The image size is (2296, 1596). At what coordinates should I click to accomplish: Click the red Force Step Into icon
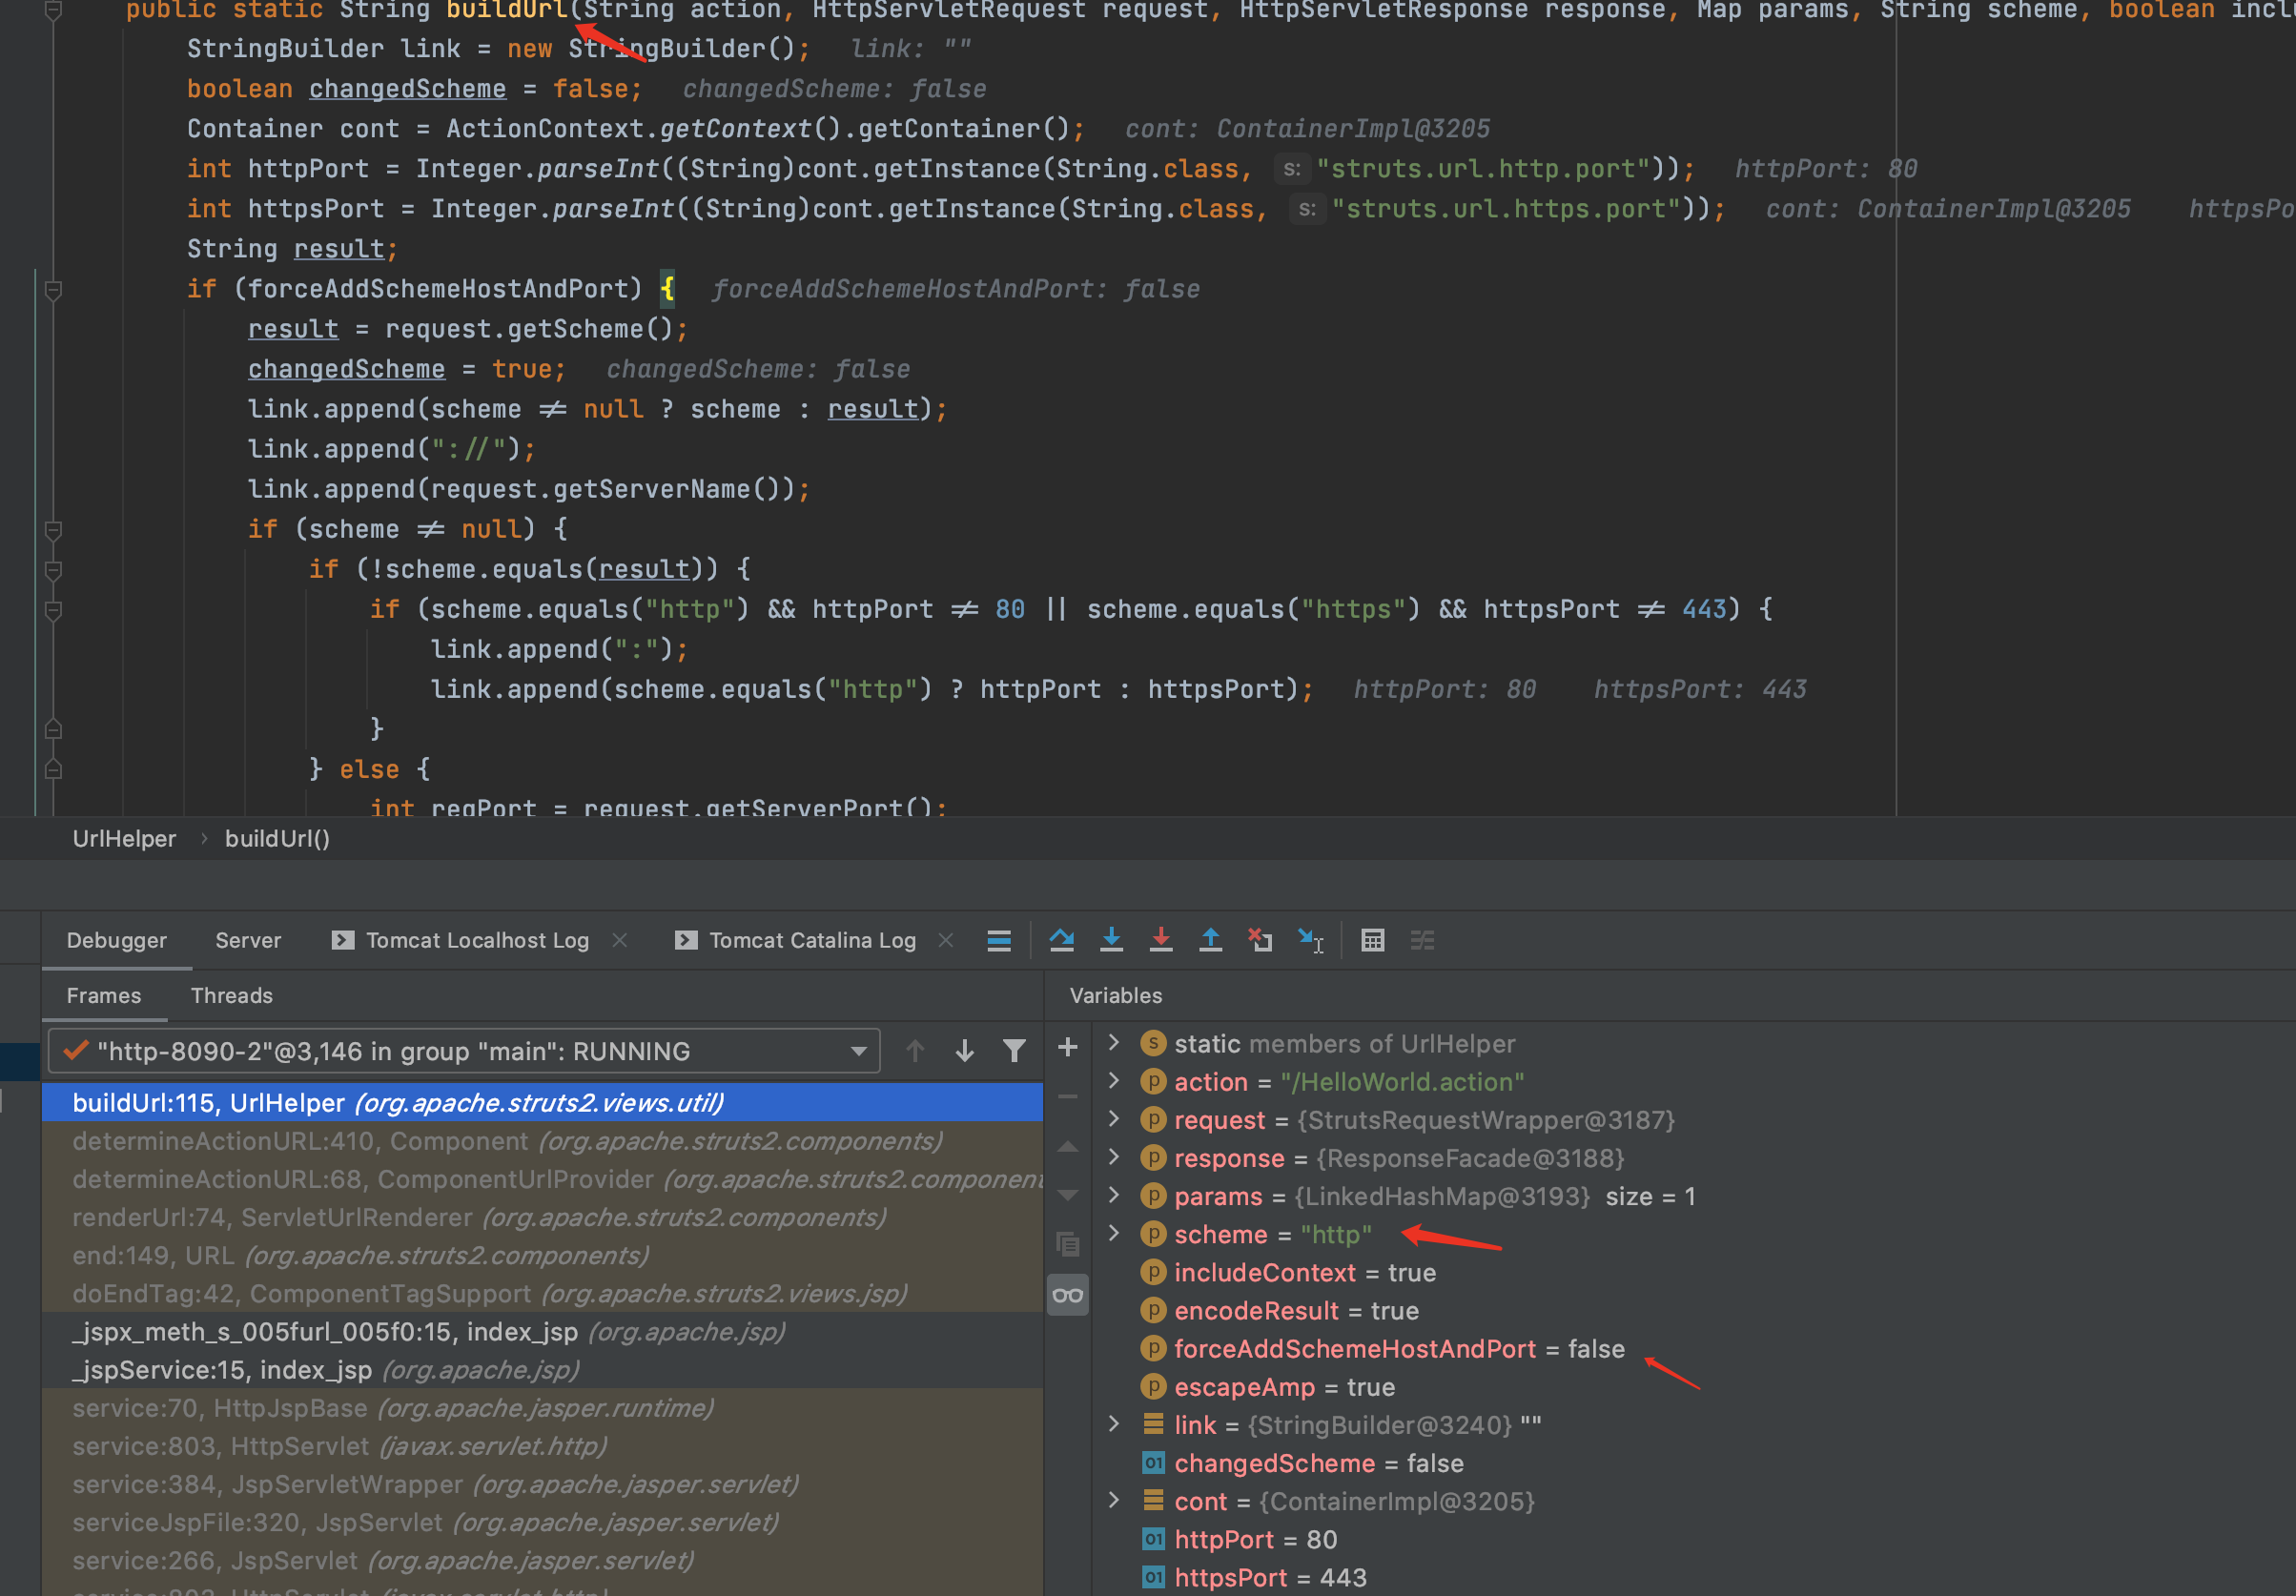coord(1161,940)
